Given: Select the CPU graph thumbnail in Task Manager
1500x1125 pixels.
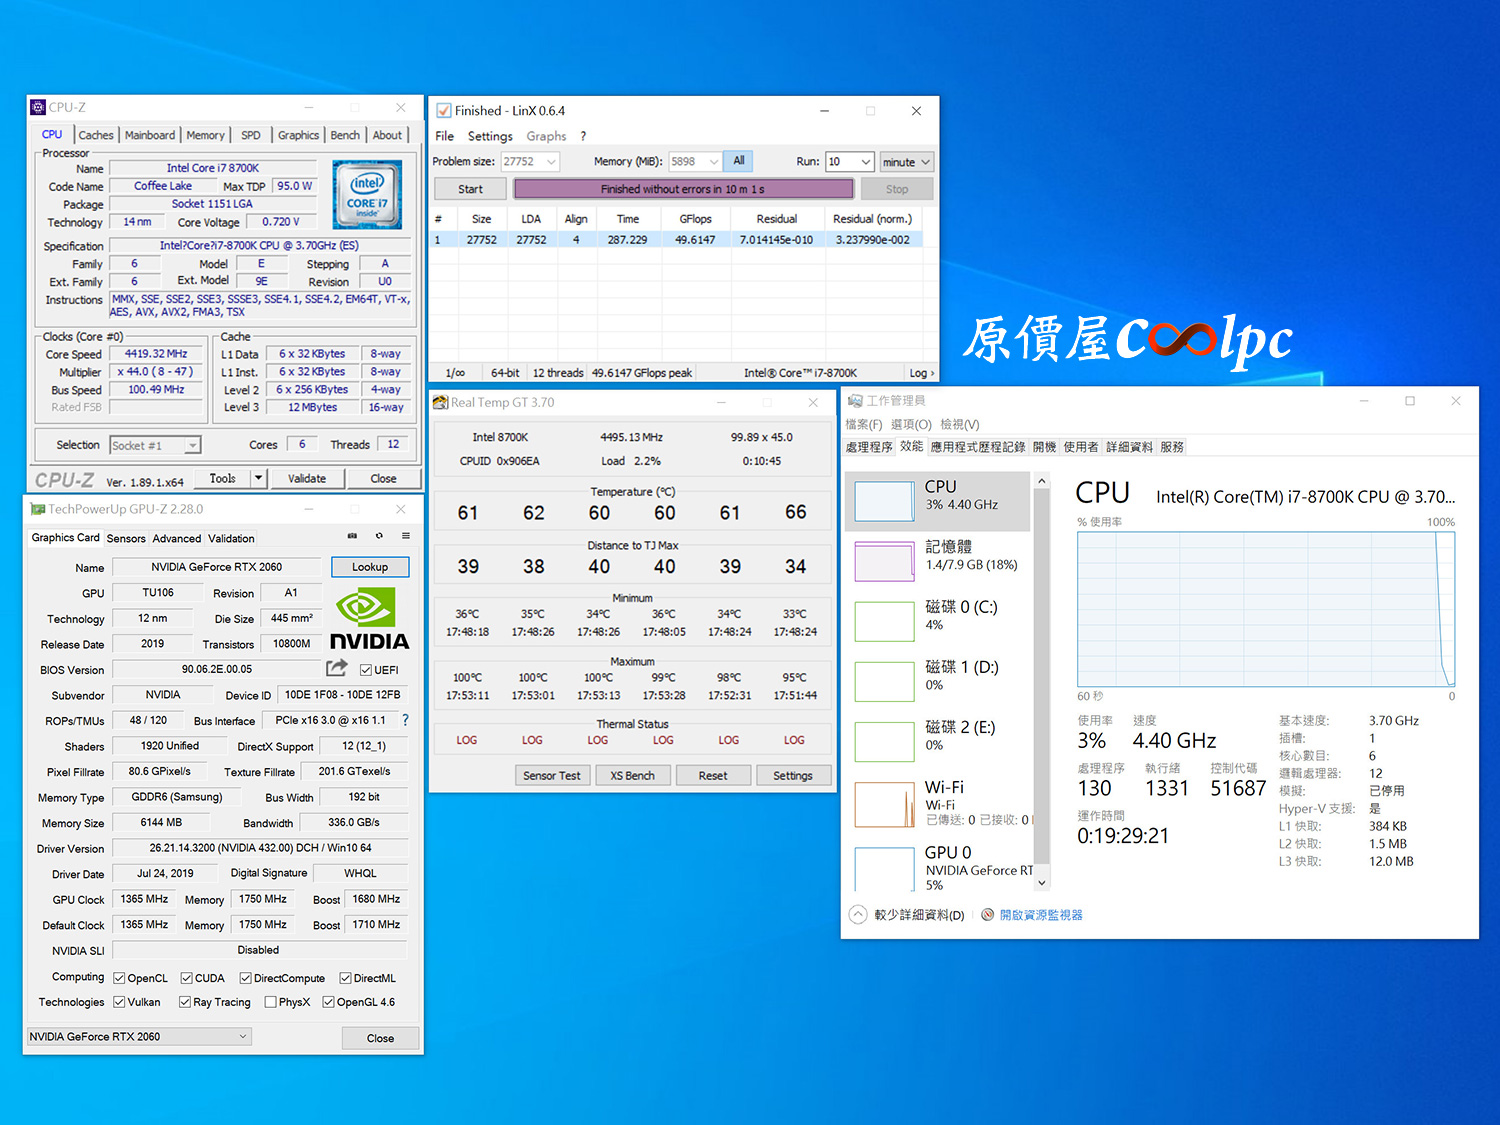Looking at the screenshot, I should pyautogui.click(x=885, y=501).
